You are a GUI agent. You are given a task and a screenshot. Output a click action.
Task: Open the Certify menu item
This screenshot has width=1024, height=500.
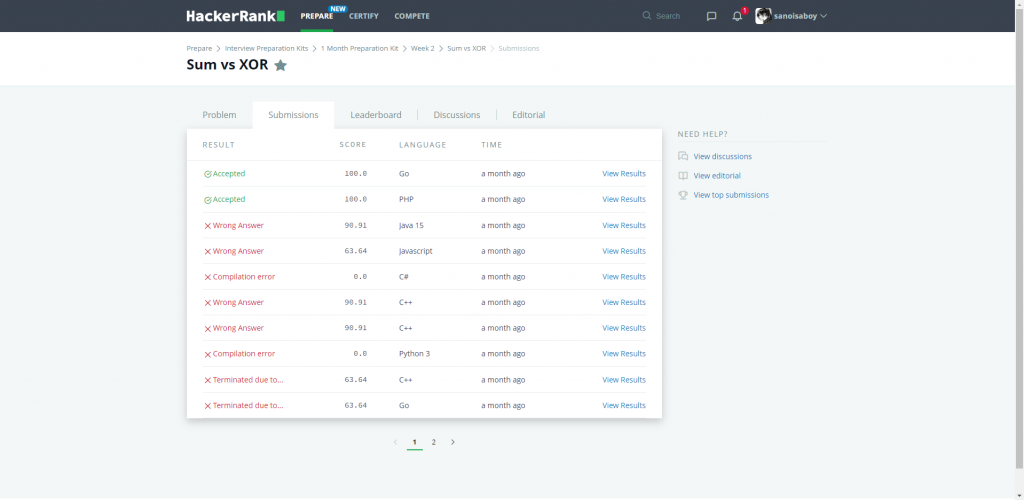click(x=364, y=16)
